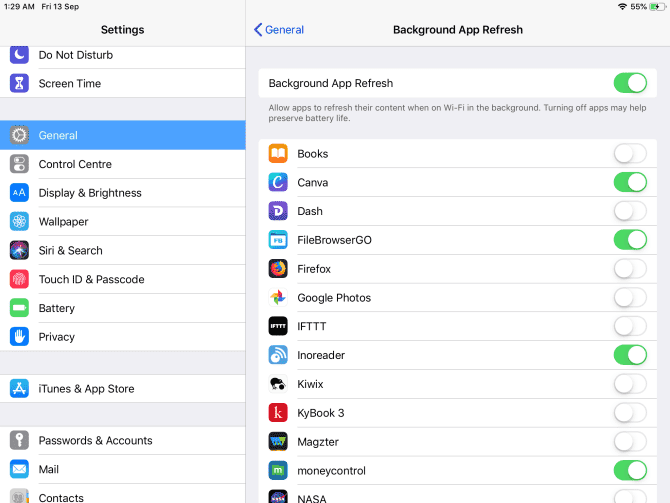The width and height of the screenshot is (670, 503).
Task: Open Mail settings
Action: click(x=123, y=469)
